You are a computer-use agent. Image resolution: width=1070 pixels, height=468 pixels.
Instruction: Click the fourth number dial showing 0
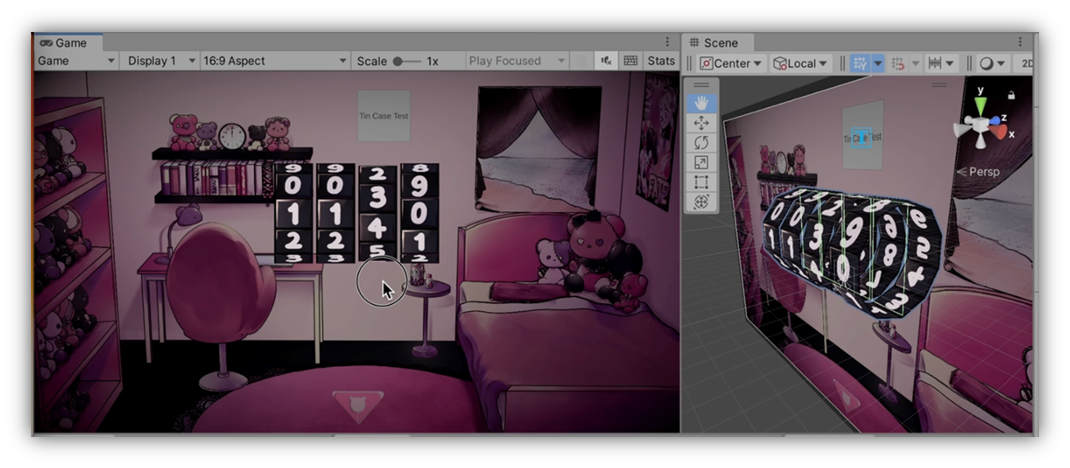(x=419, y=213)
